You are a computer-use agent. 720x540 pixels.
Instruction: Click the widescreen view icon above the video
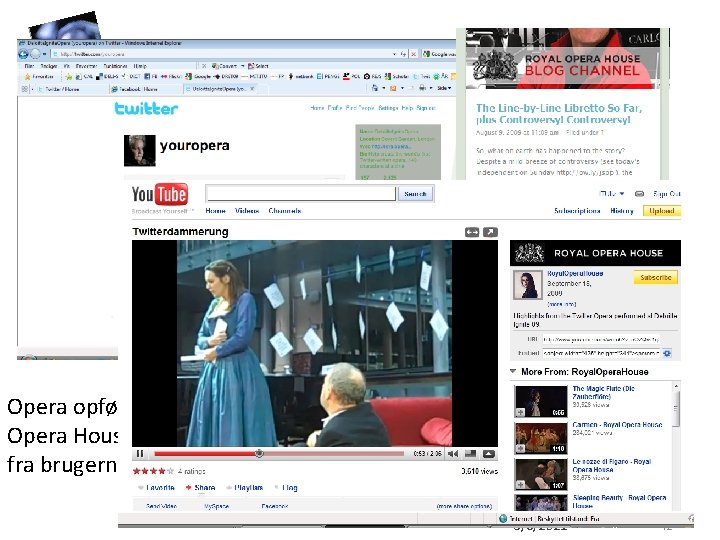(472, 232)
